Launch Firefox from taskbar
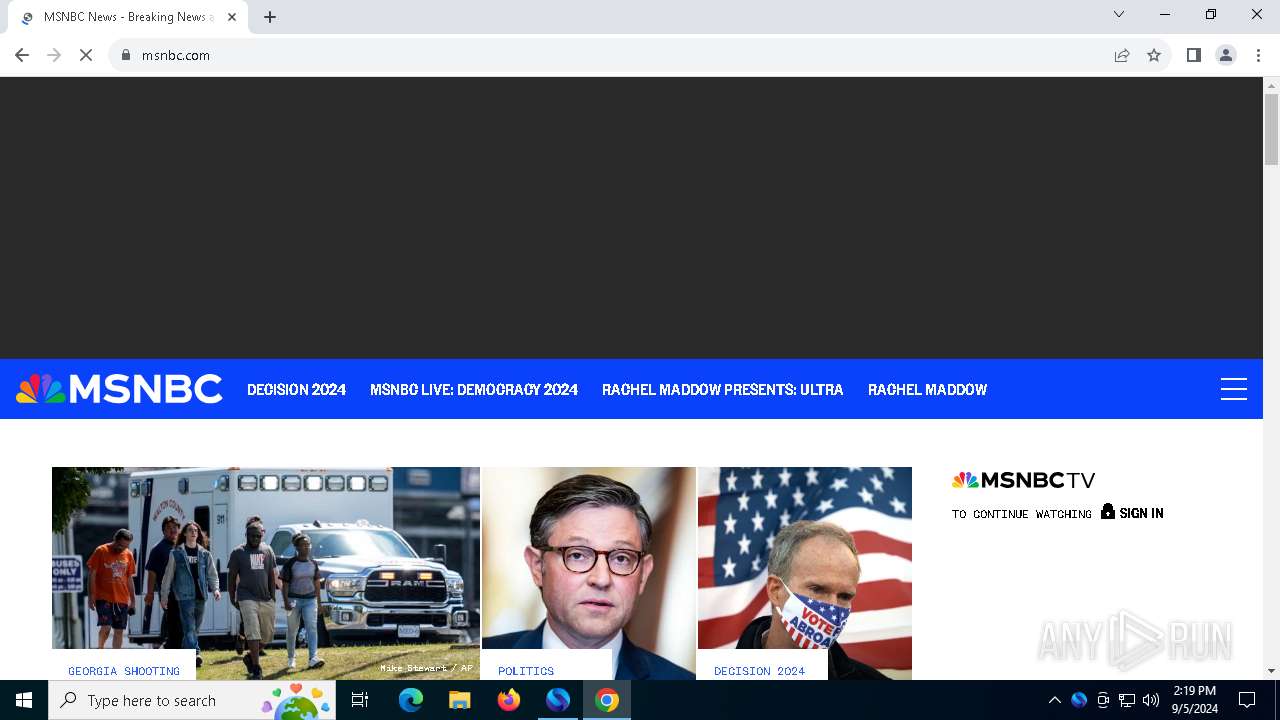Image resolution: width=1280 pixels, height=720 pixels. pyautogui.click(x=509, y=700)
